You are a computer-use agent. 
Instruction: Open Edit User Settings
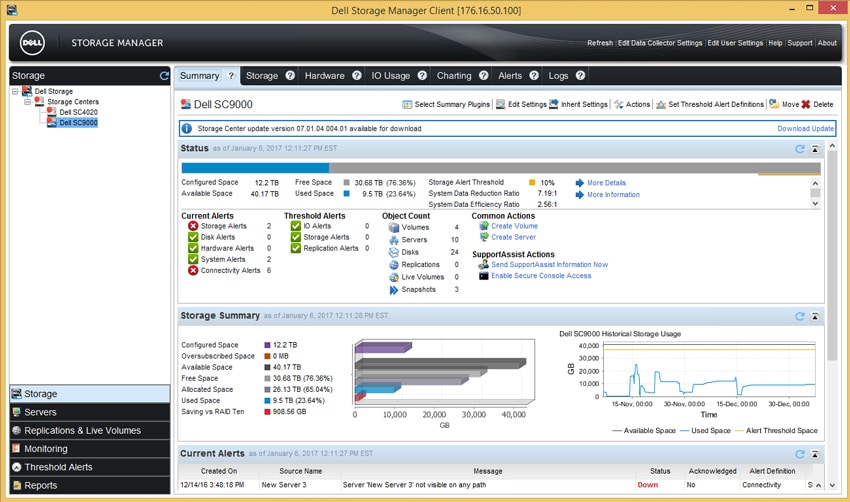[735, 43]
